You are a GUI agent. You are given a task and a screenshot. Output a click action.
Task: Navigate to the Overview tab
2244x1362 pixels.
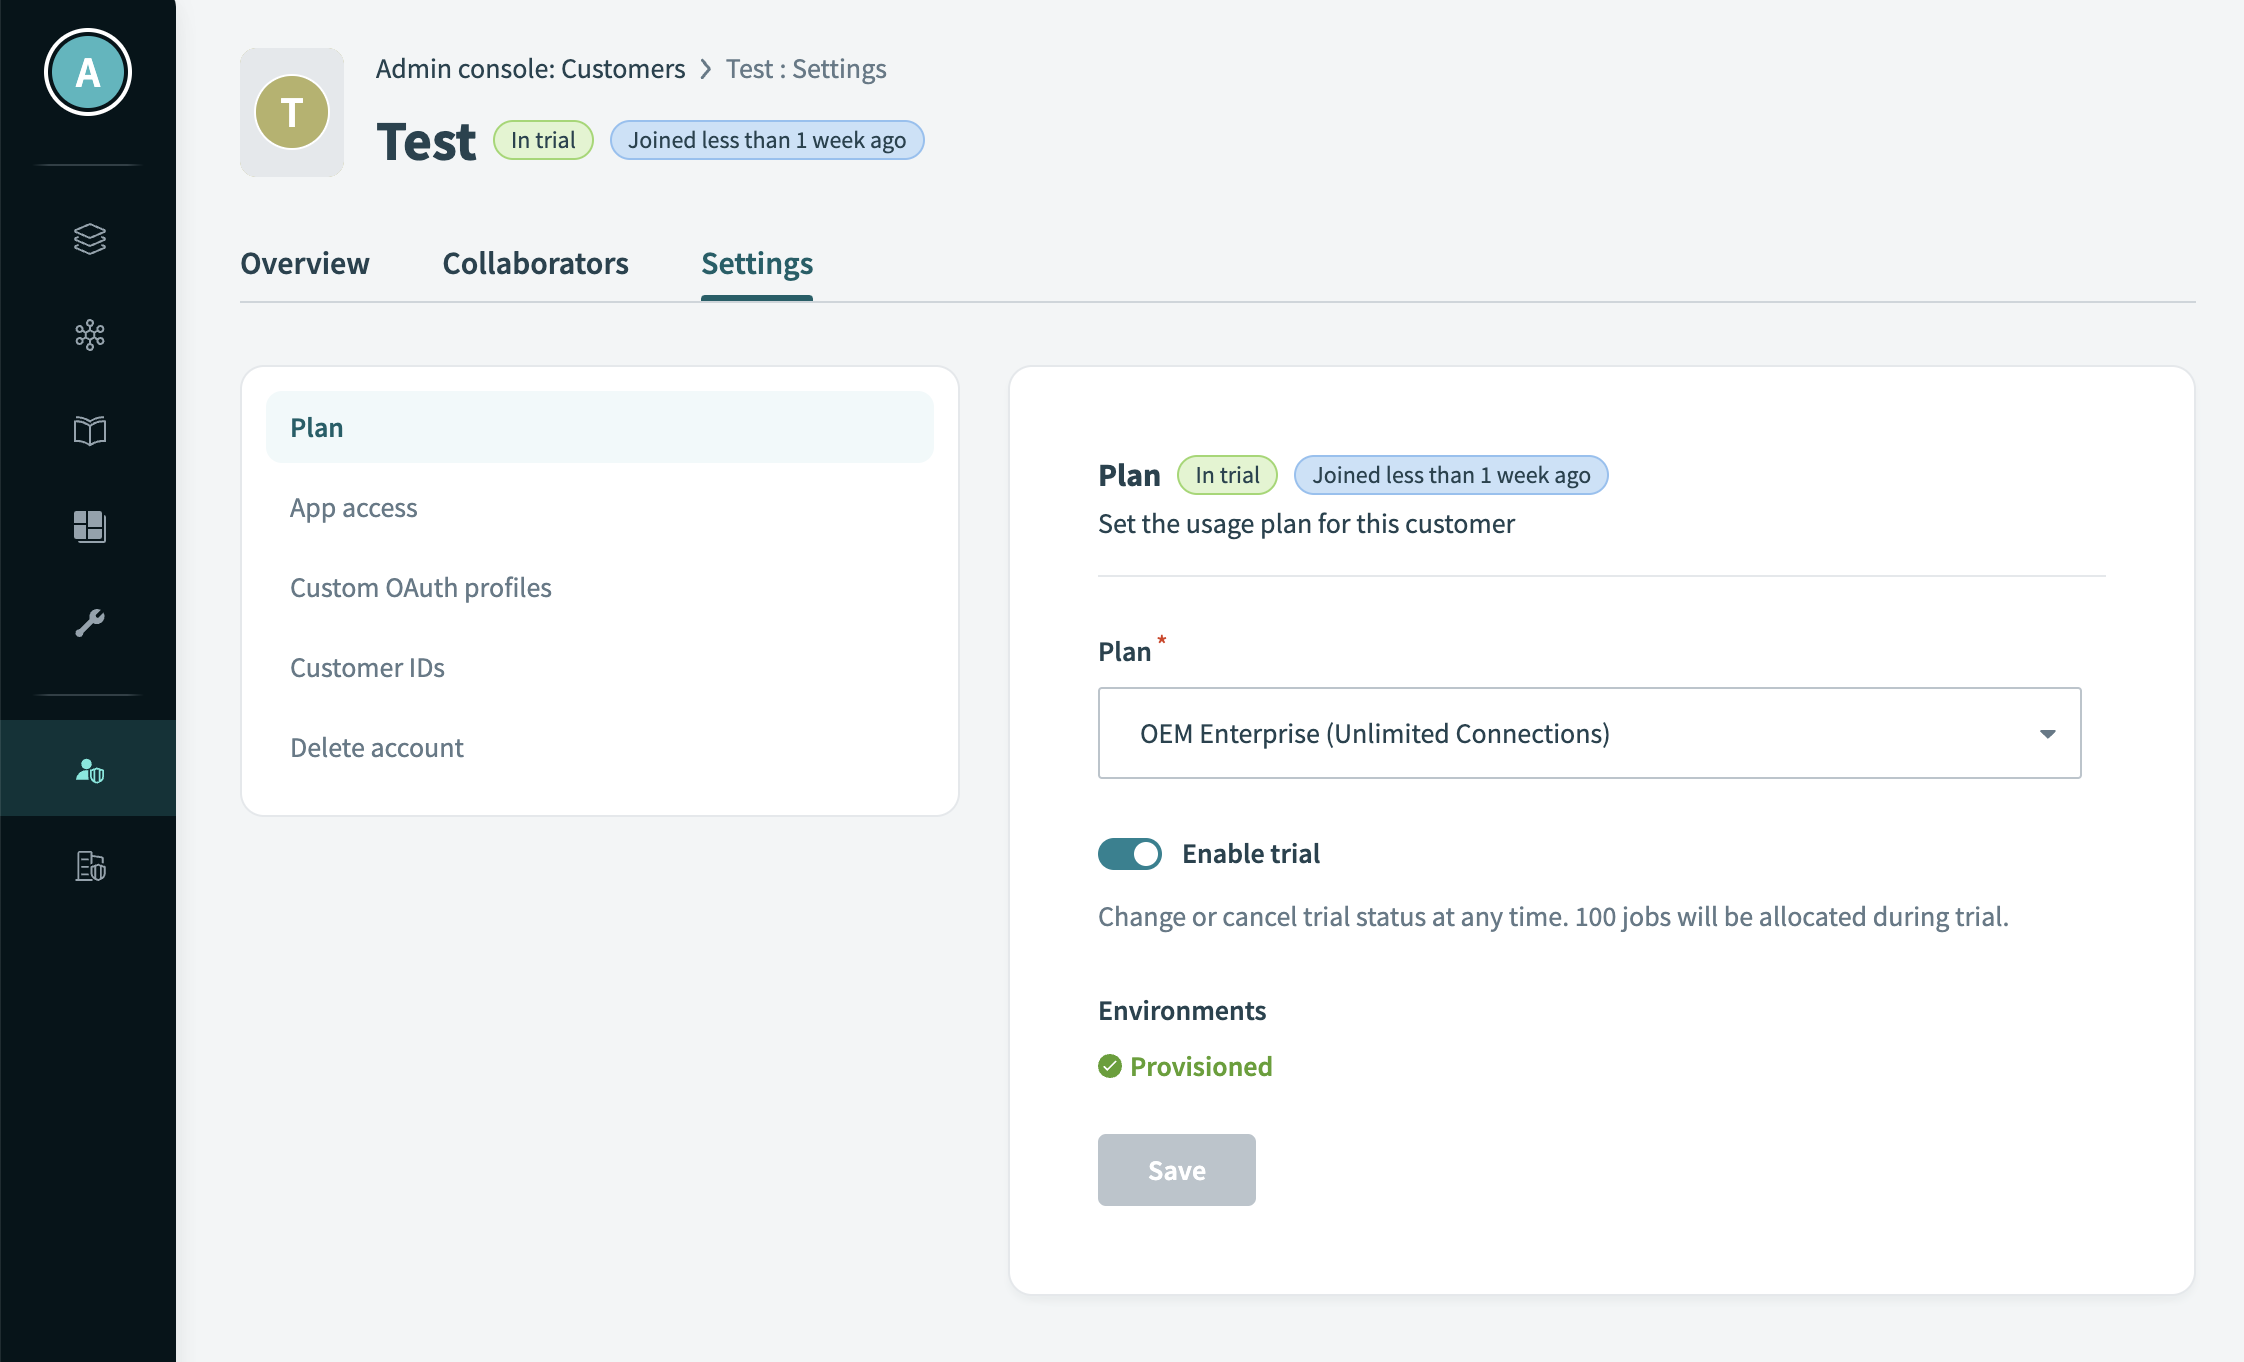tap(303, 261)
